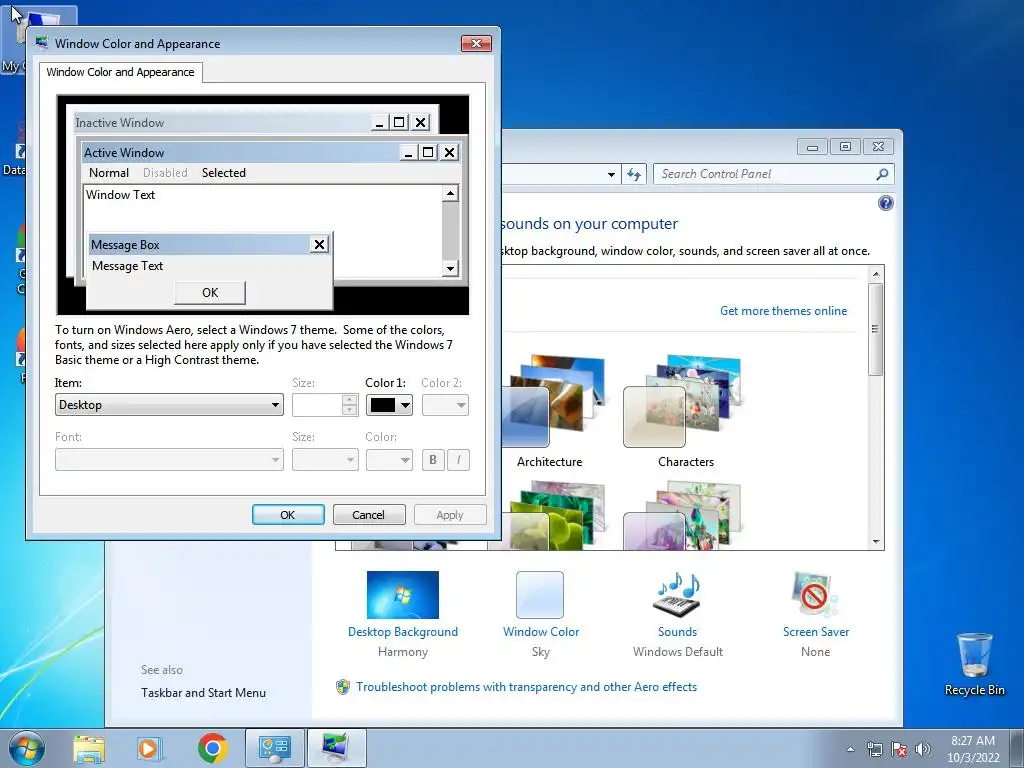The width and height of the screenshot is (1024, 768).
Task: Click the Control Panel help question-mark icon
Action: (x=885, y=203)
